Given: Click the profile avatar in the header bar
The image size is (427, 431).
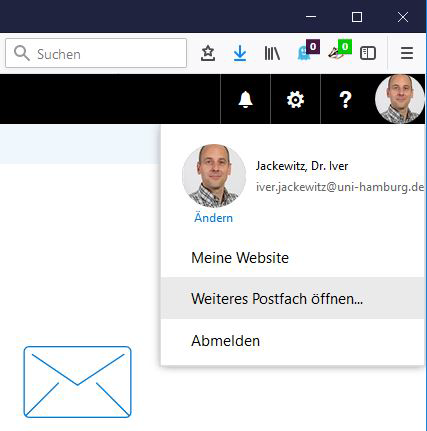Looking at the screenshot, I should [400, 99].
